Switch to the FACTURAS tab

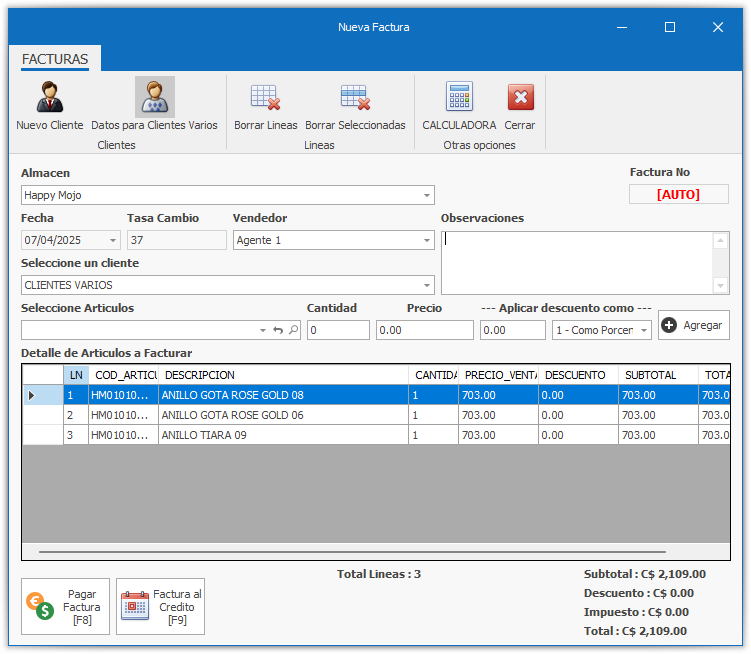[55, 59]
